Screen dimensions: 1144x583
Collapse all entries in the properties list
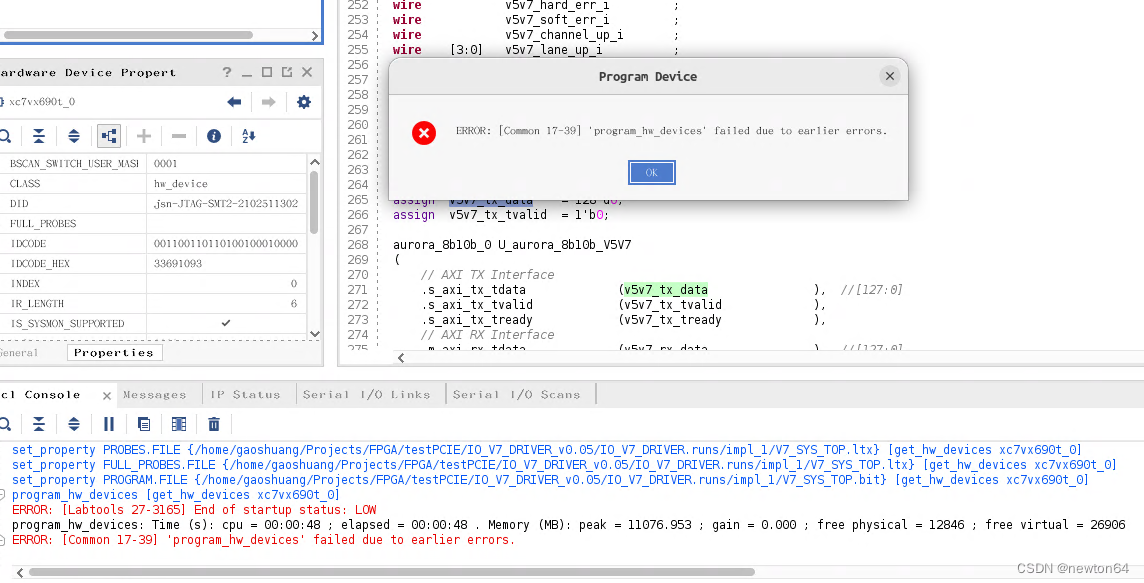[x=38, y=136]
